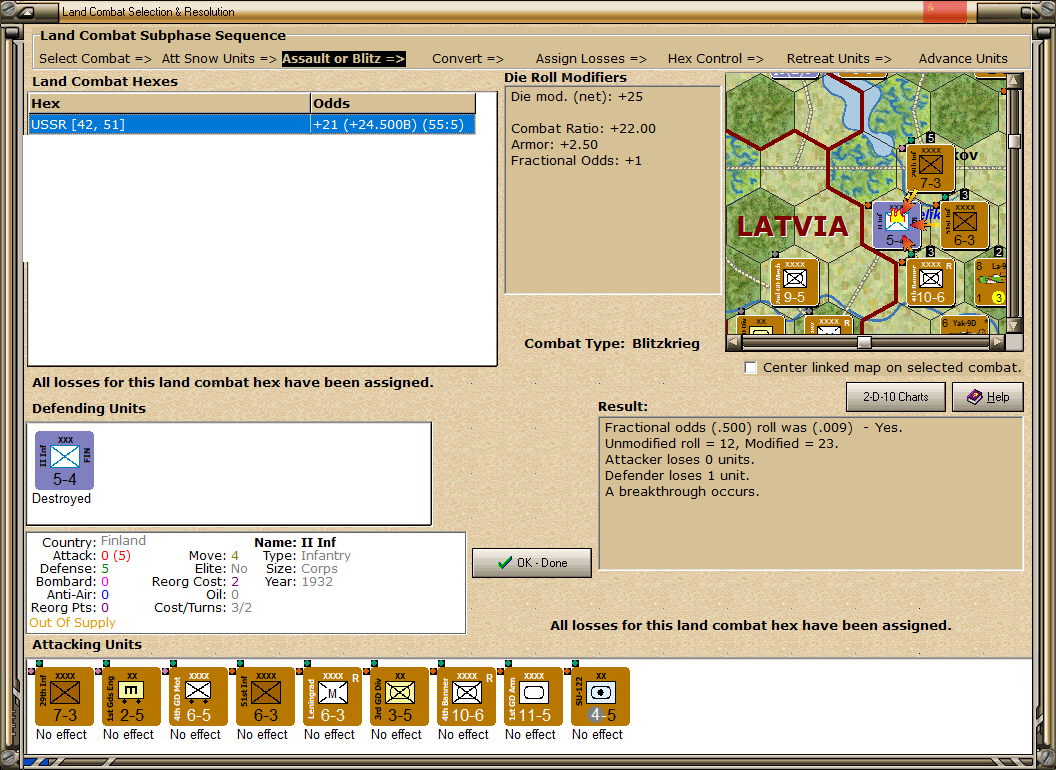Viewport: 1056px width, 770px height.
Task: Click the map's vertical scrollbar thumb
Action: pos(1014,141)
